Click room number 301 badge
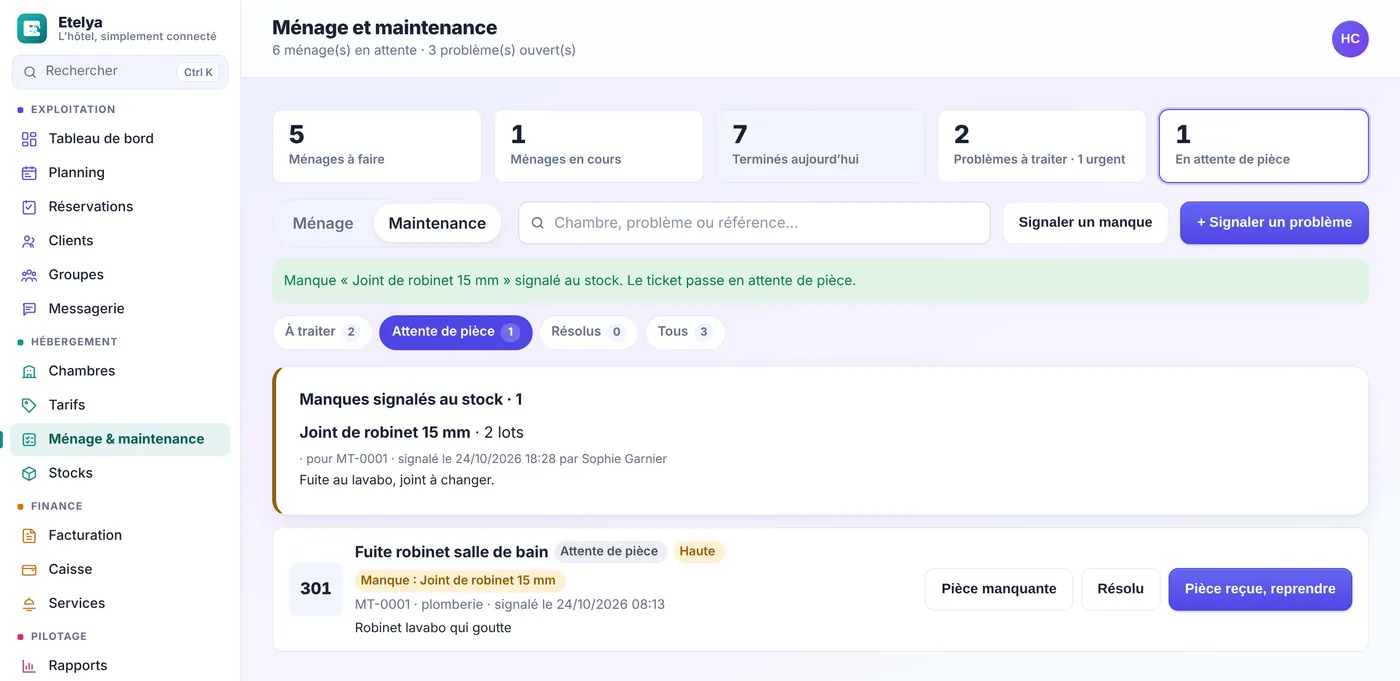This screenshot has width=1400, height=681. click(x=316, y=589)
